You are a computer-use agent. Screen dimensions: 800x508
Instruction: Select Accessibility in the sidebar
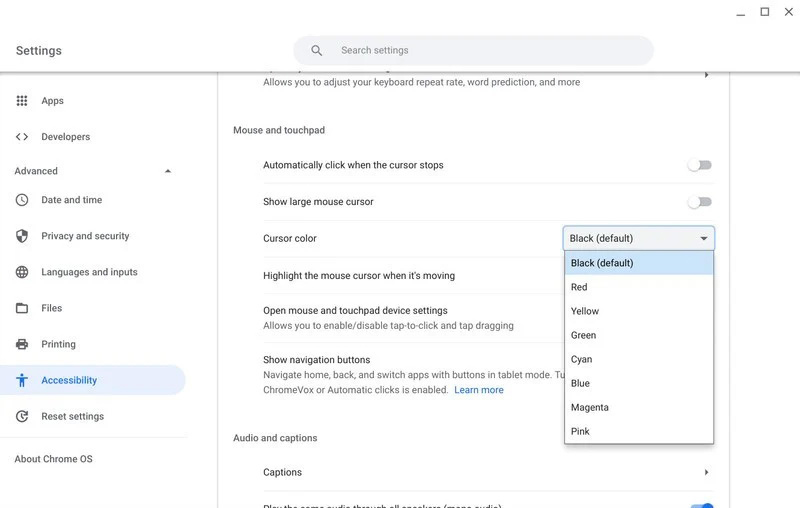(92, 380)
